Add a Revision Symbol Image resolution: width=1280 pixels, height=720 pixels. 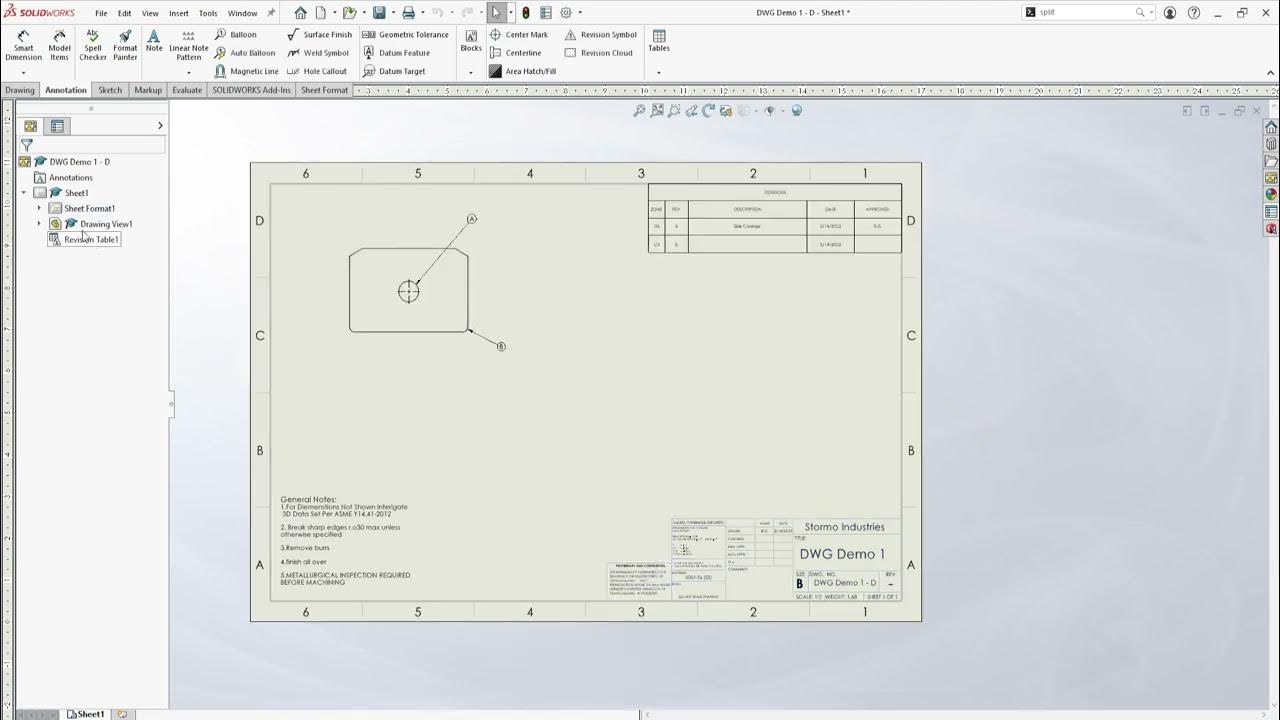click(601, 34)
